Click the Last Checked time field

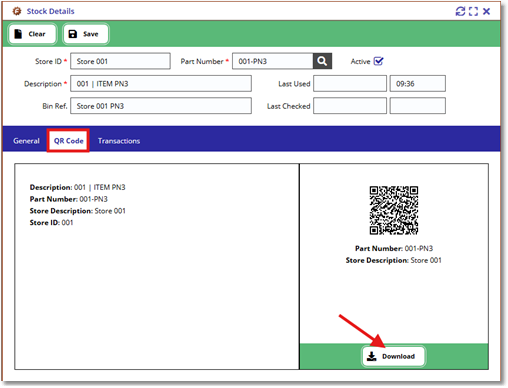pos(418,106)
